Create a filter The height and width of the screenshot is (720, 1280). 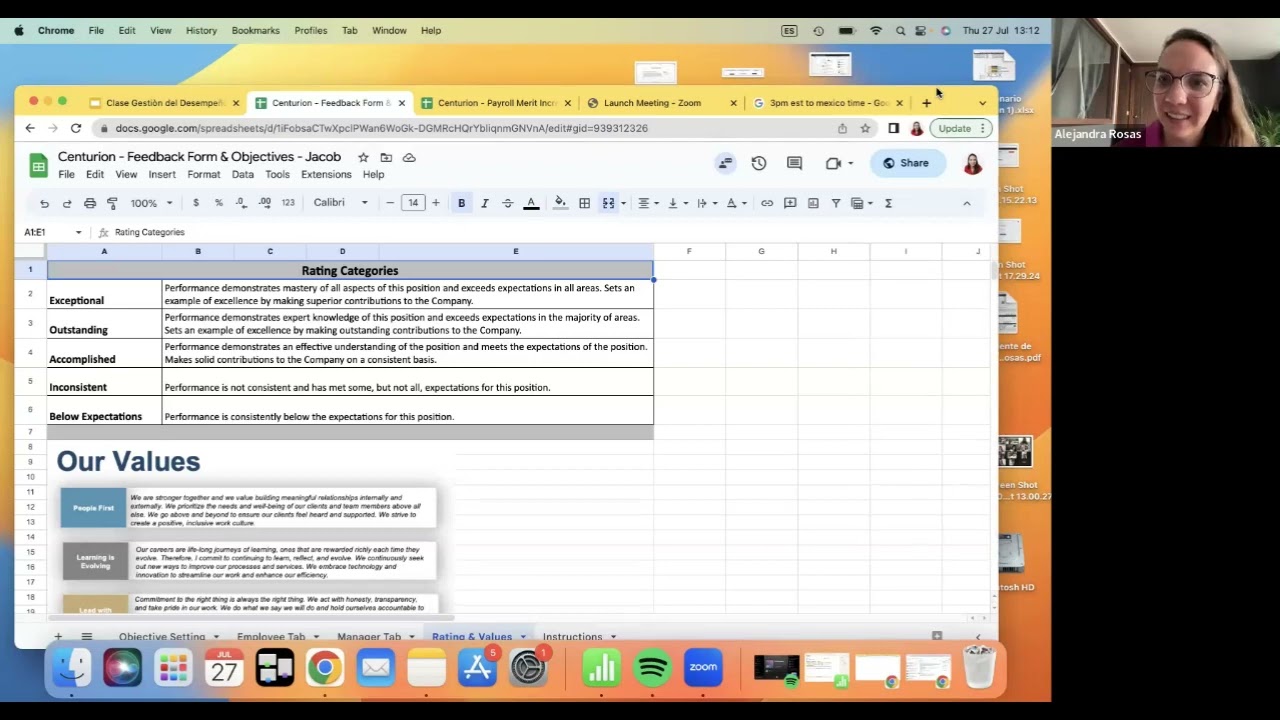click(836, 203)
